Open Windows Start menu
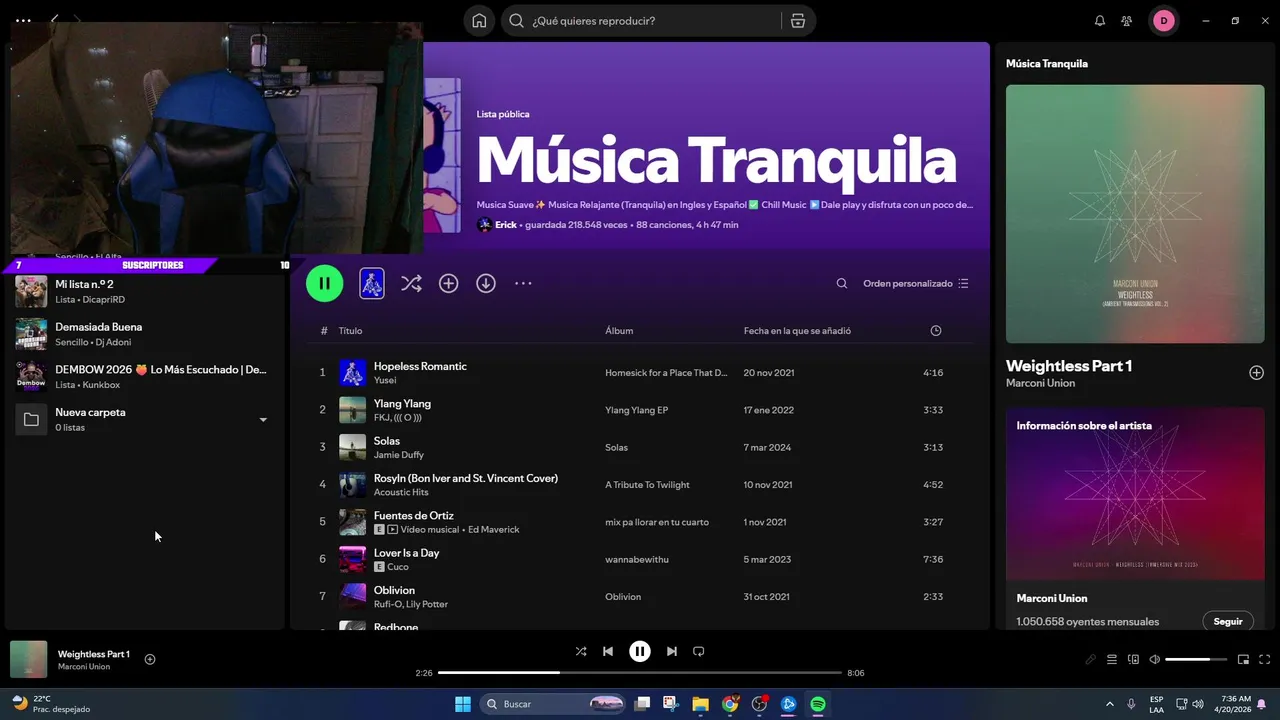The image size is (1280, 720). (x=463, y=704)
